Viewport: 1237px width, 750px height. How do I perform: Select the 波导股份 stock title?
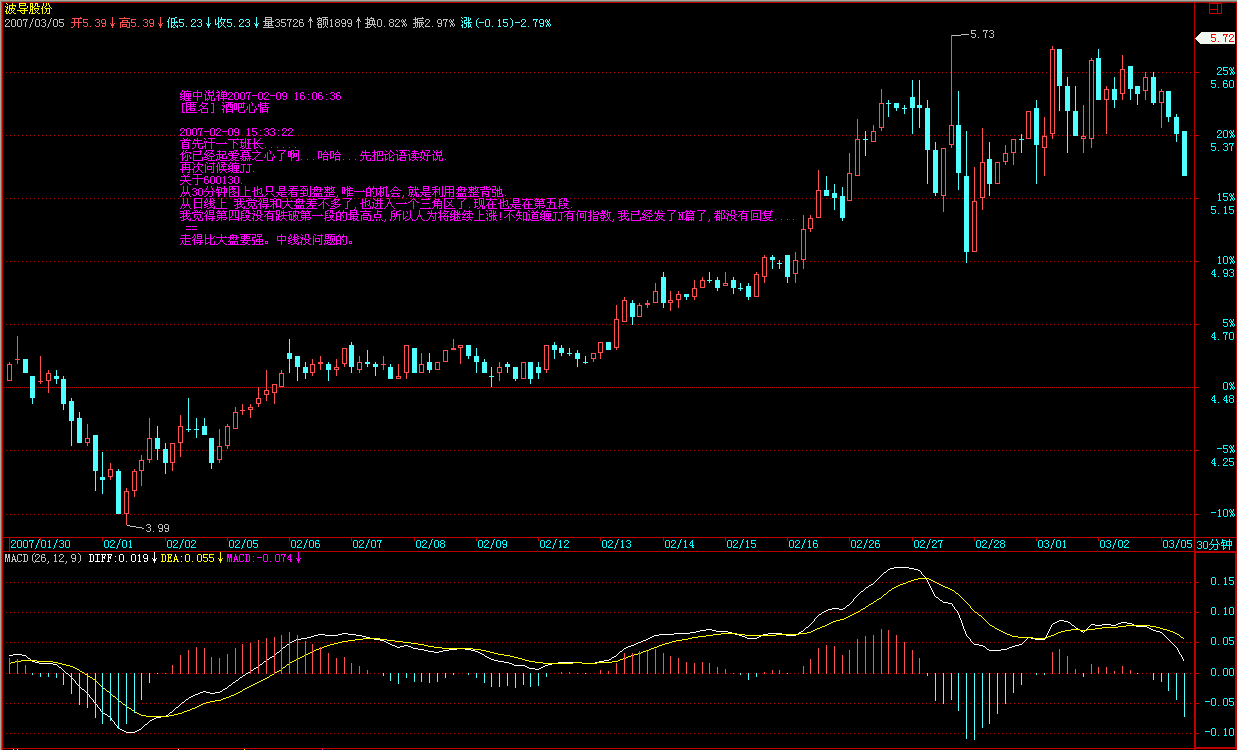29,8
